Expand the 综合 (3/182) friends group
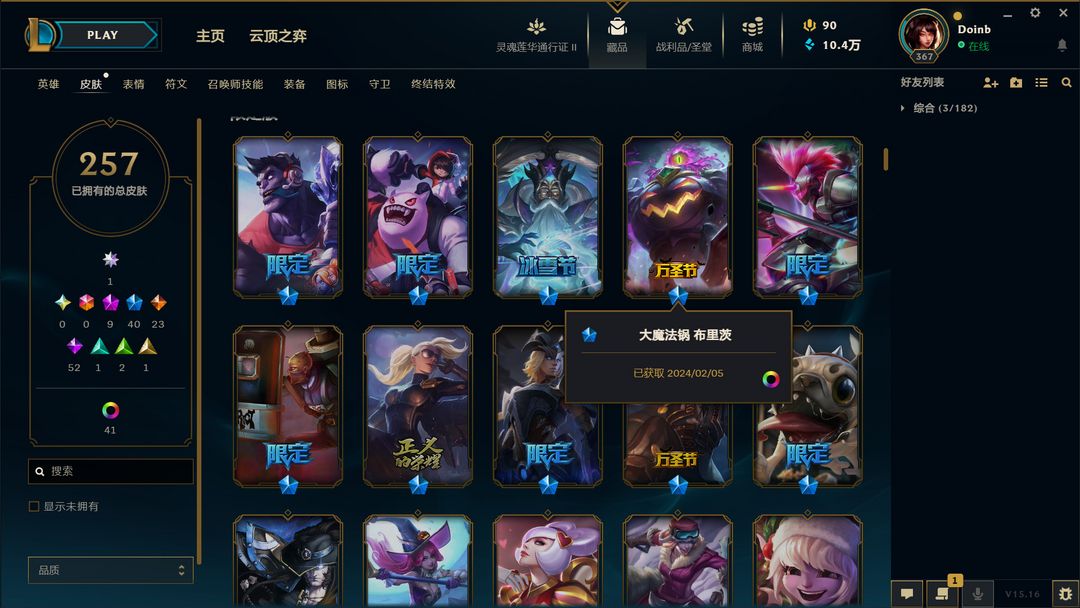Image resolution: width=1080 pixels, height=608 pixels. pos(939,108)
